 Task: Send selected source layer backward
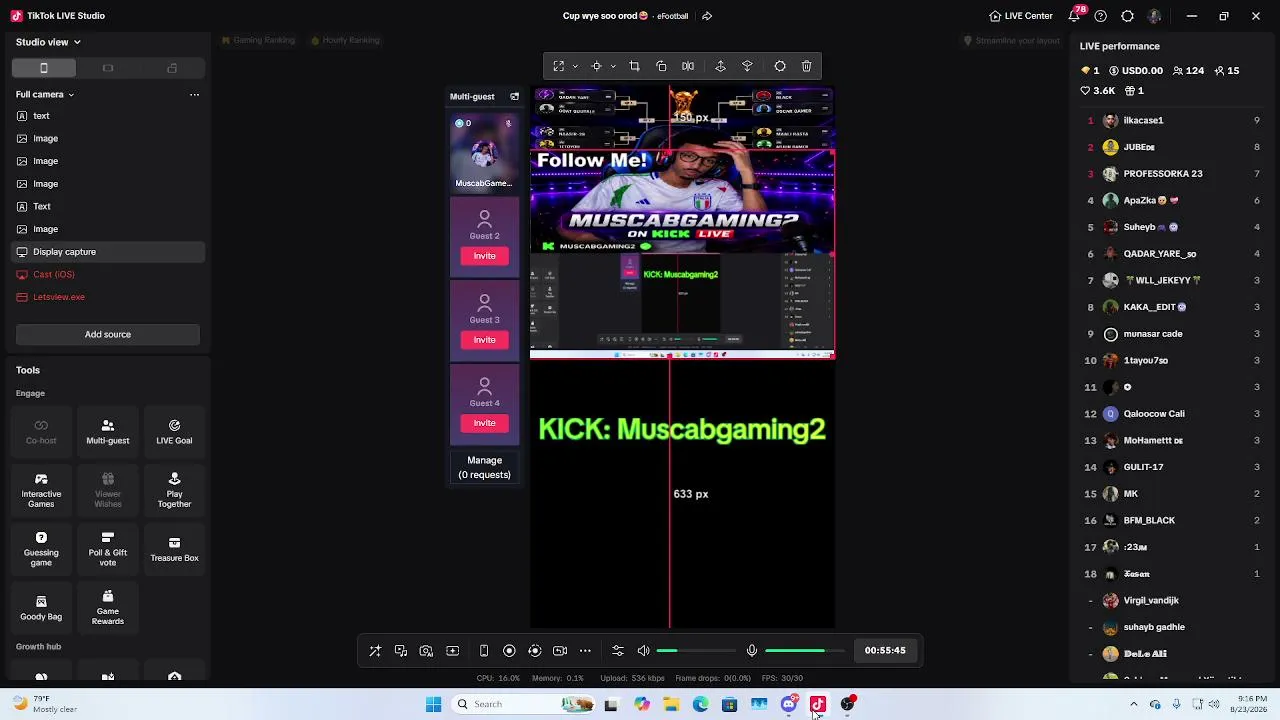[x=747, y=66]
